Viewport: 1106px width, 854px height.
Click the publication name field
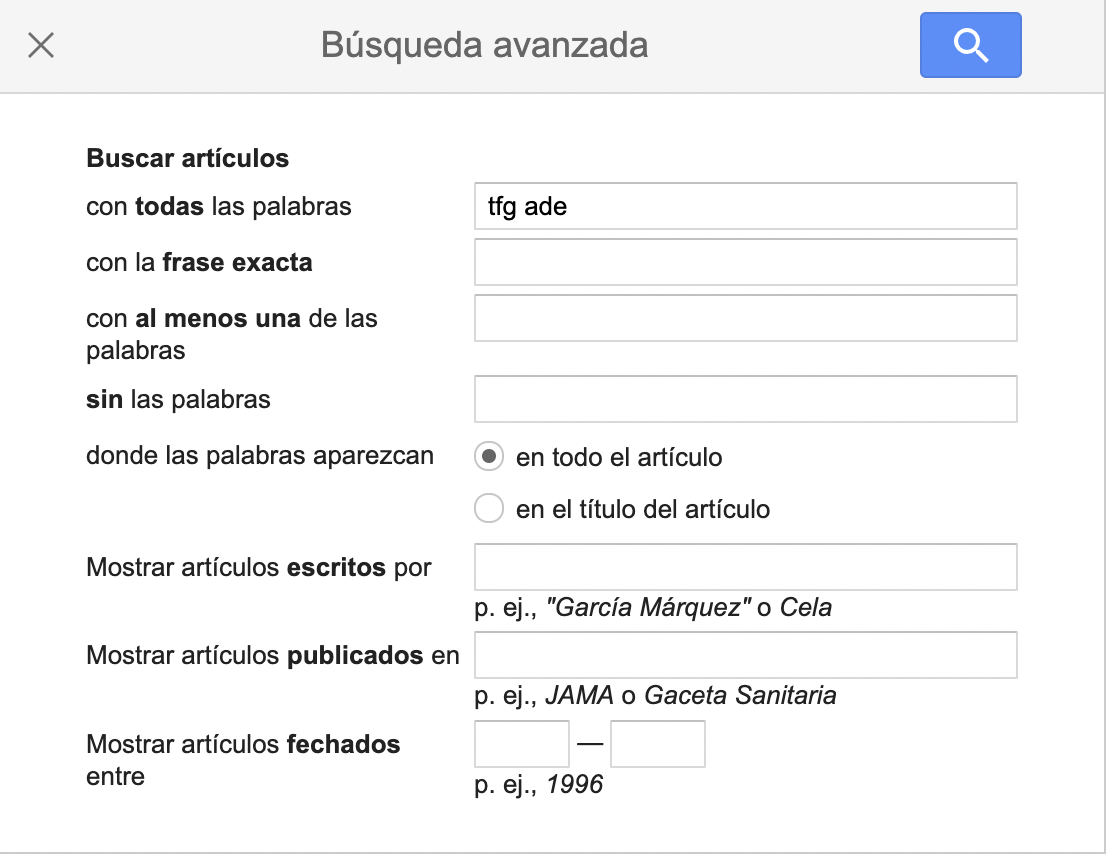tap(745, 654)
